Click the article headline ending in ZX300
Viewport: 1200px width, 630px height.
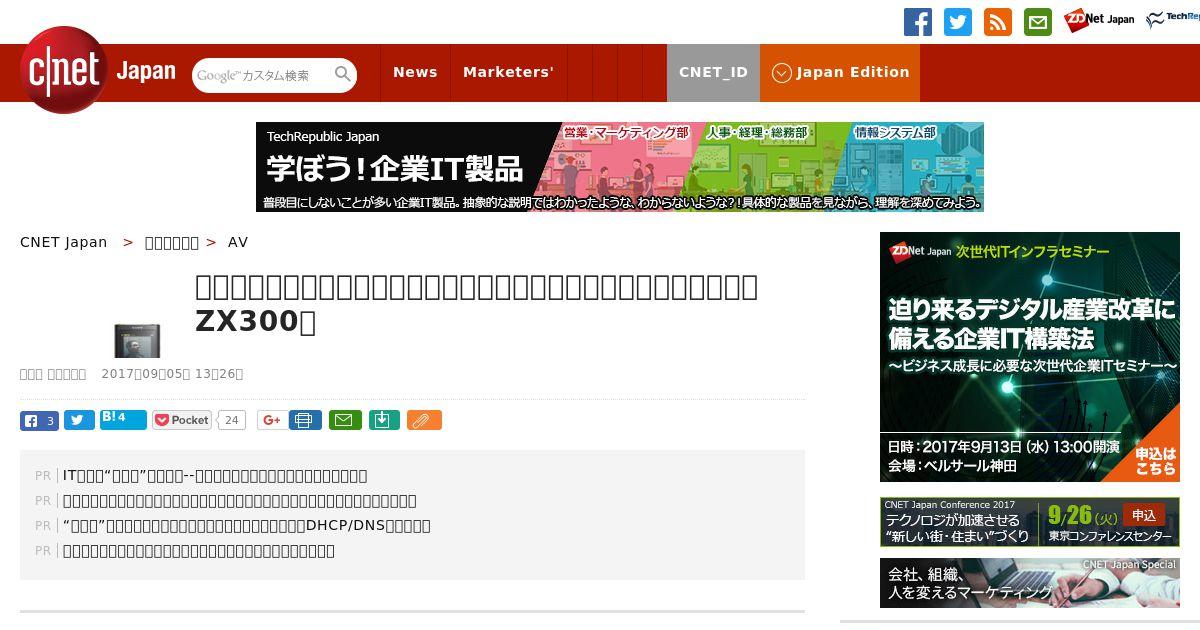(477, 303)
